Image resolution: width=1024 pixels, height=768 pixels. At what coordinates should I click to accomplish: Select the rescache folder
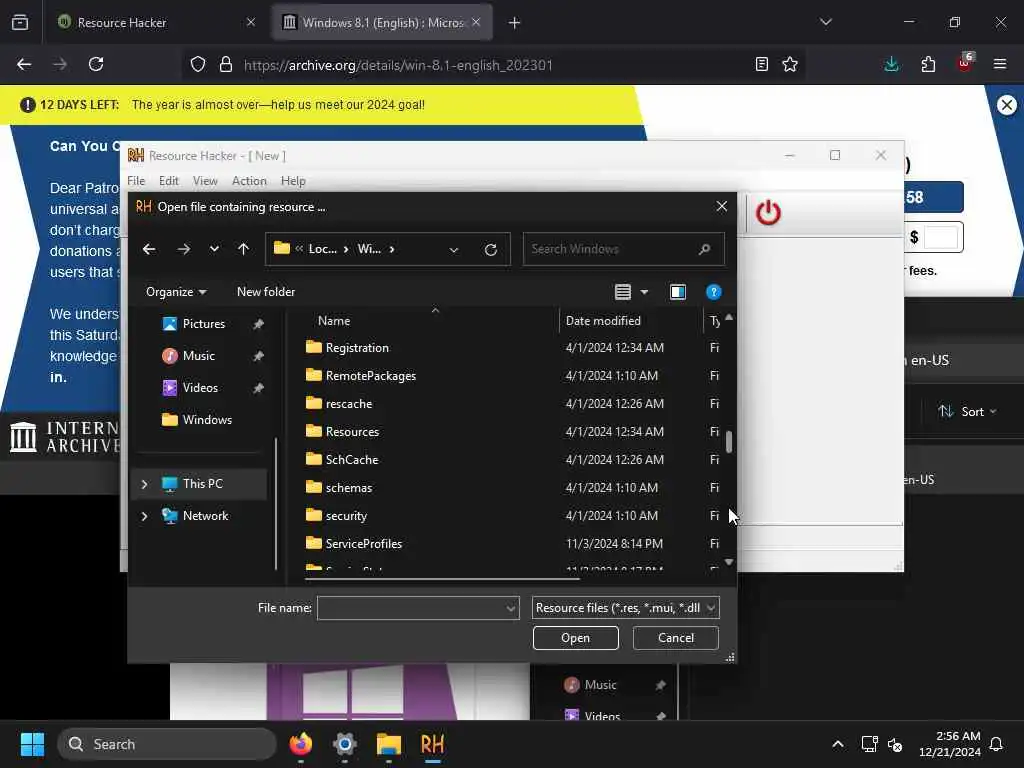[348, 404]
